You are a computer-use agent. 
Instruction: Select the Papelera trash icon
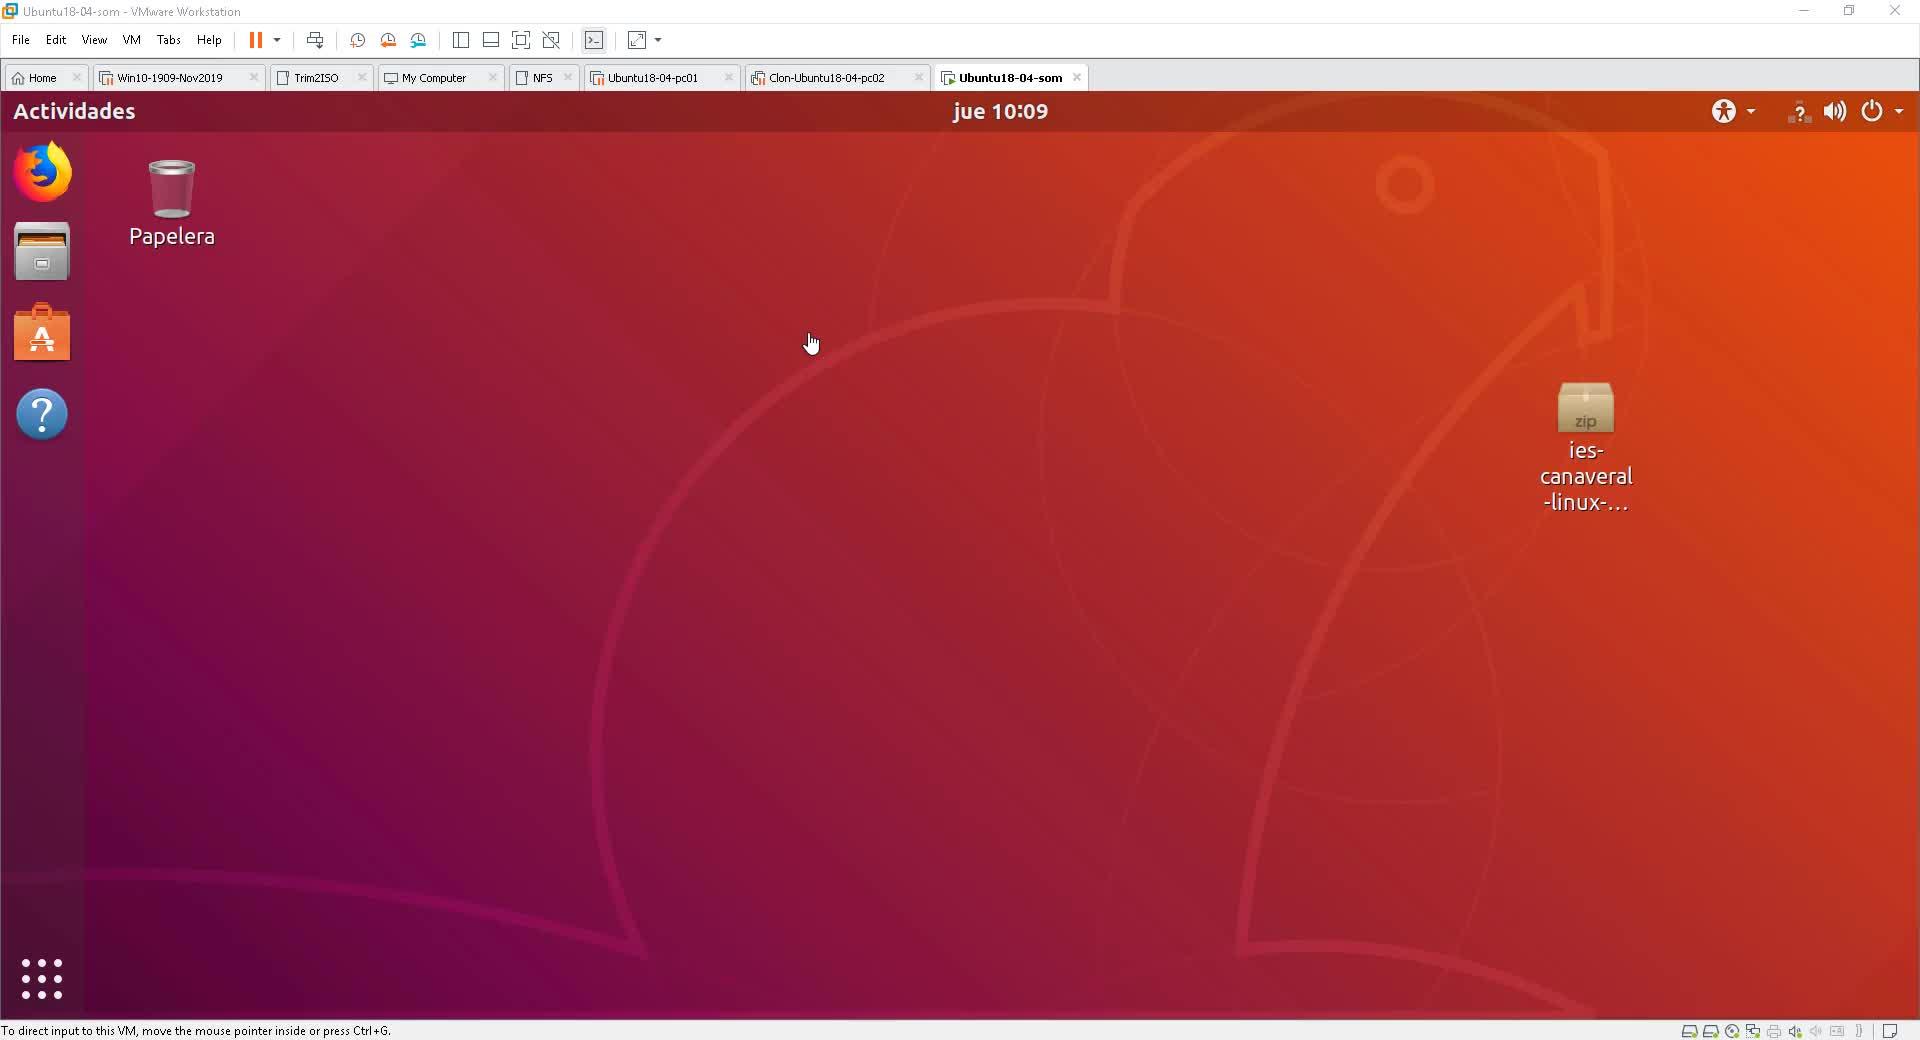172,204
